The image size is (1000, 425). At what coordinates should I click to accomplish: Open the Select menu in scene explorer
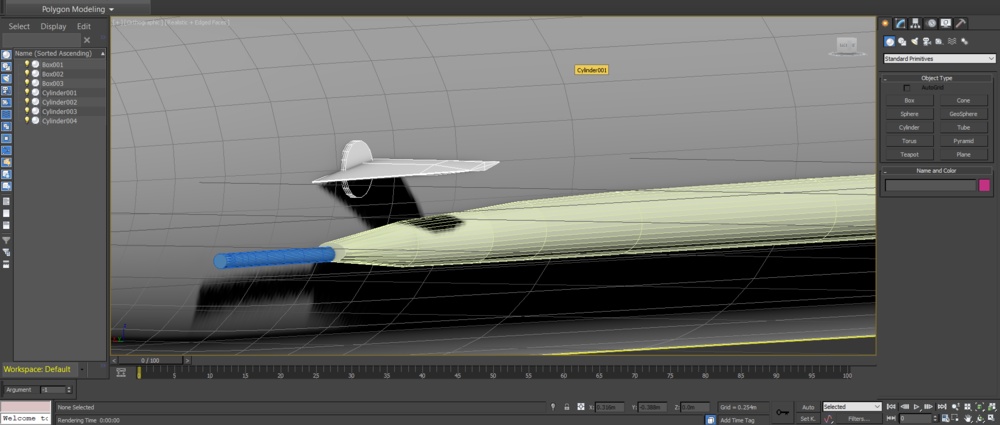coord(19,26)
